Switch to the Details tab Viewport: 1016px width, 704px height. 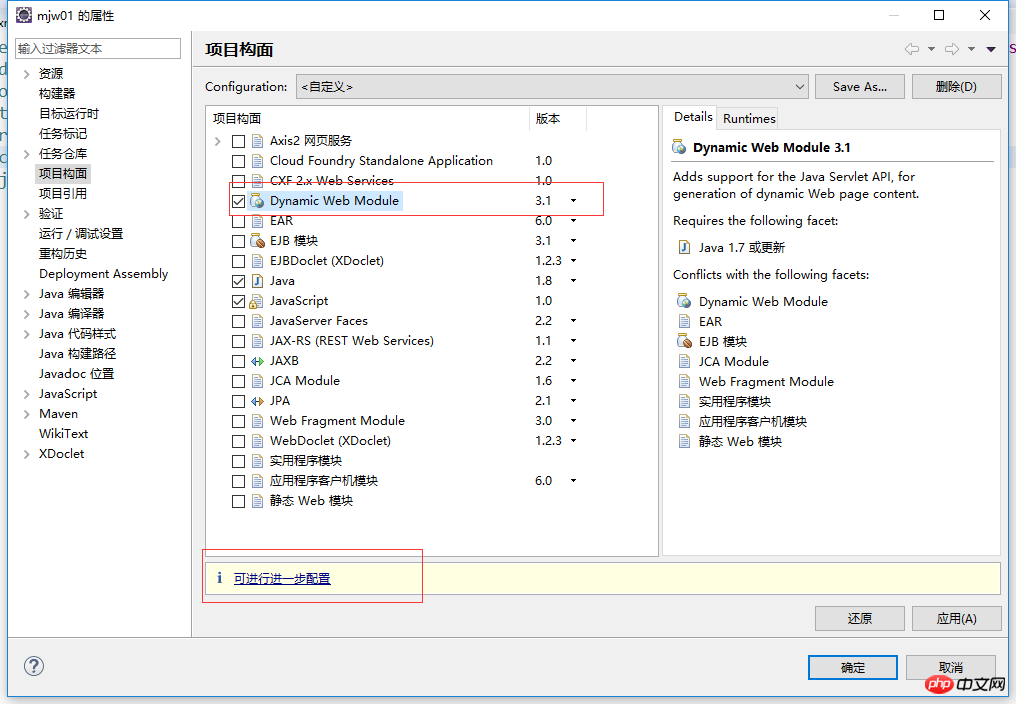[x=693, y=117]
